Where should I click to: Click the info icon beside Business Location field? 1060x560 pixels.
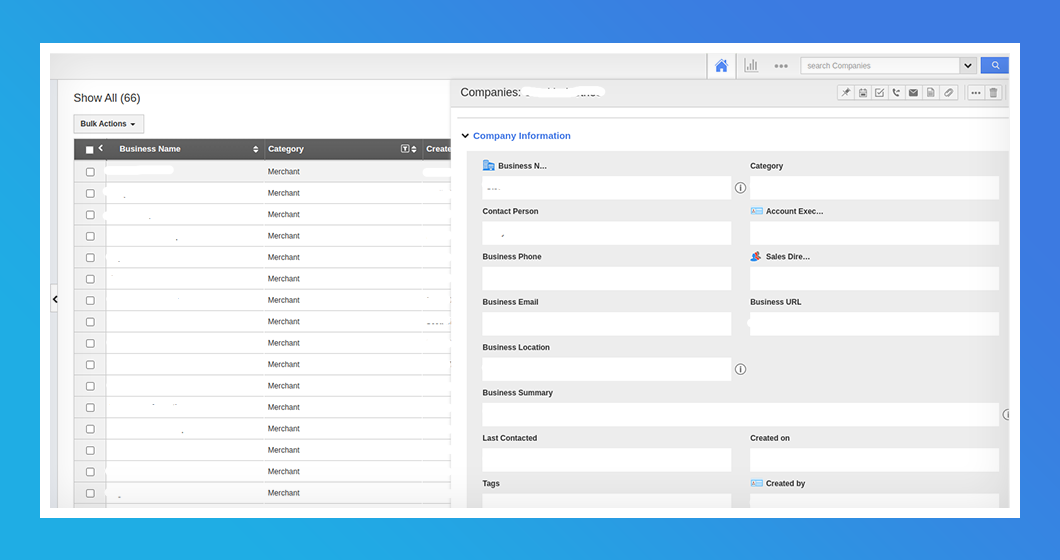[740, 369]
